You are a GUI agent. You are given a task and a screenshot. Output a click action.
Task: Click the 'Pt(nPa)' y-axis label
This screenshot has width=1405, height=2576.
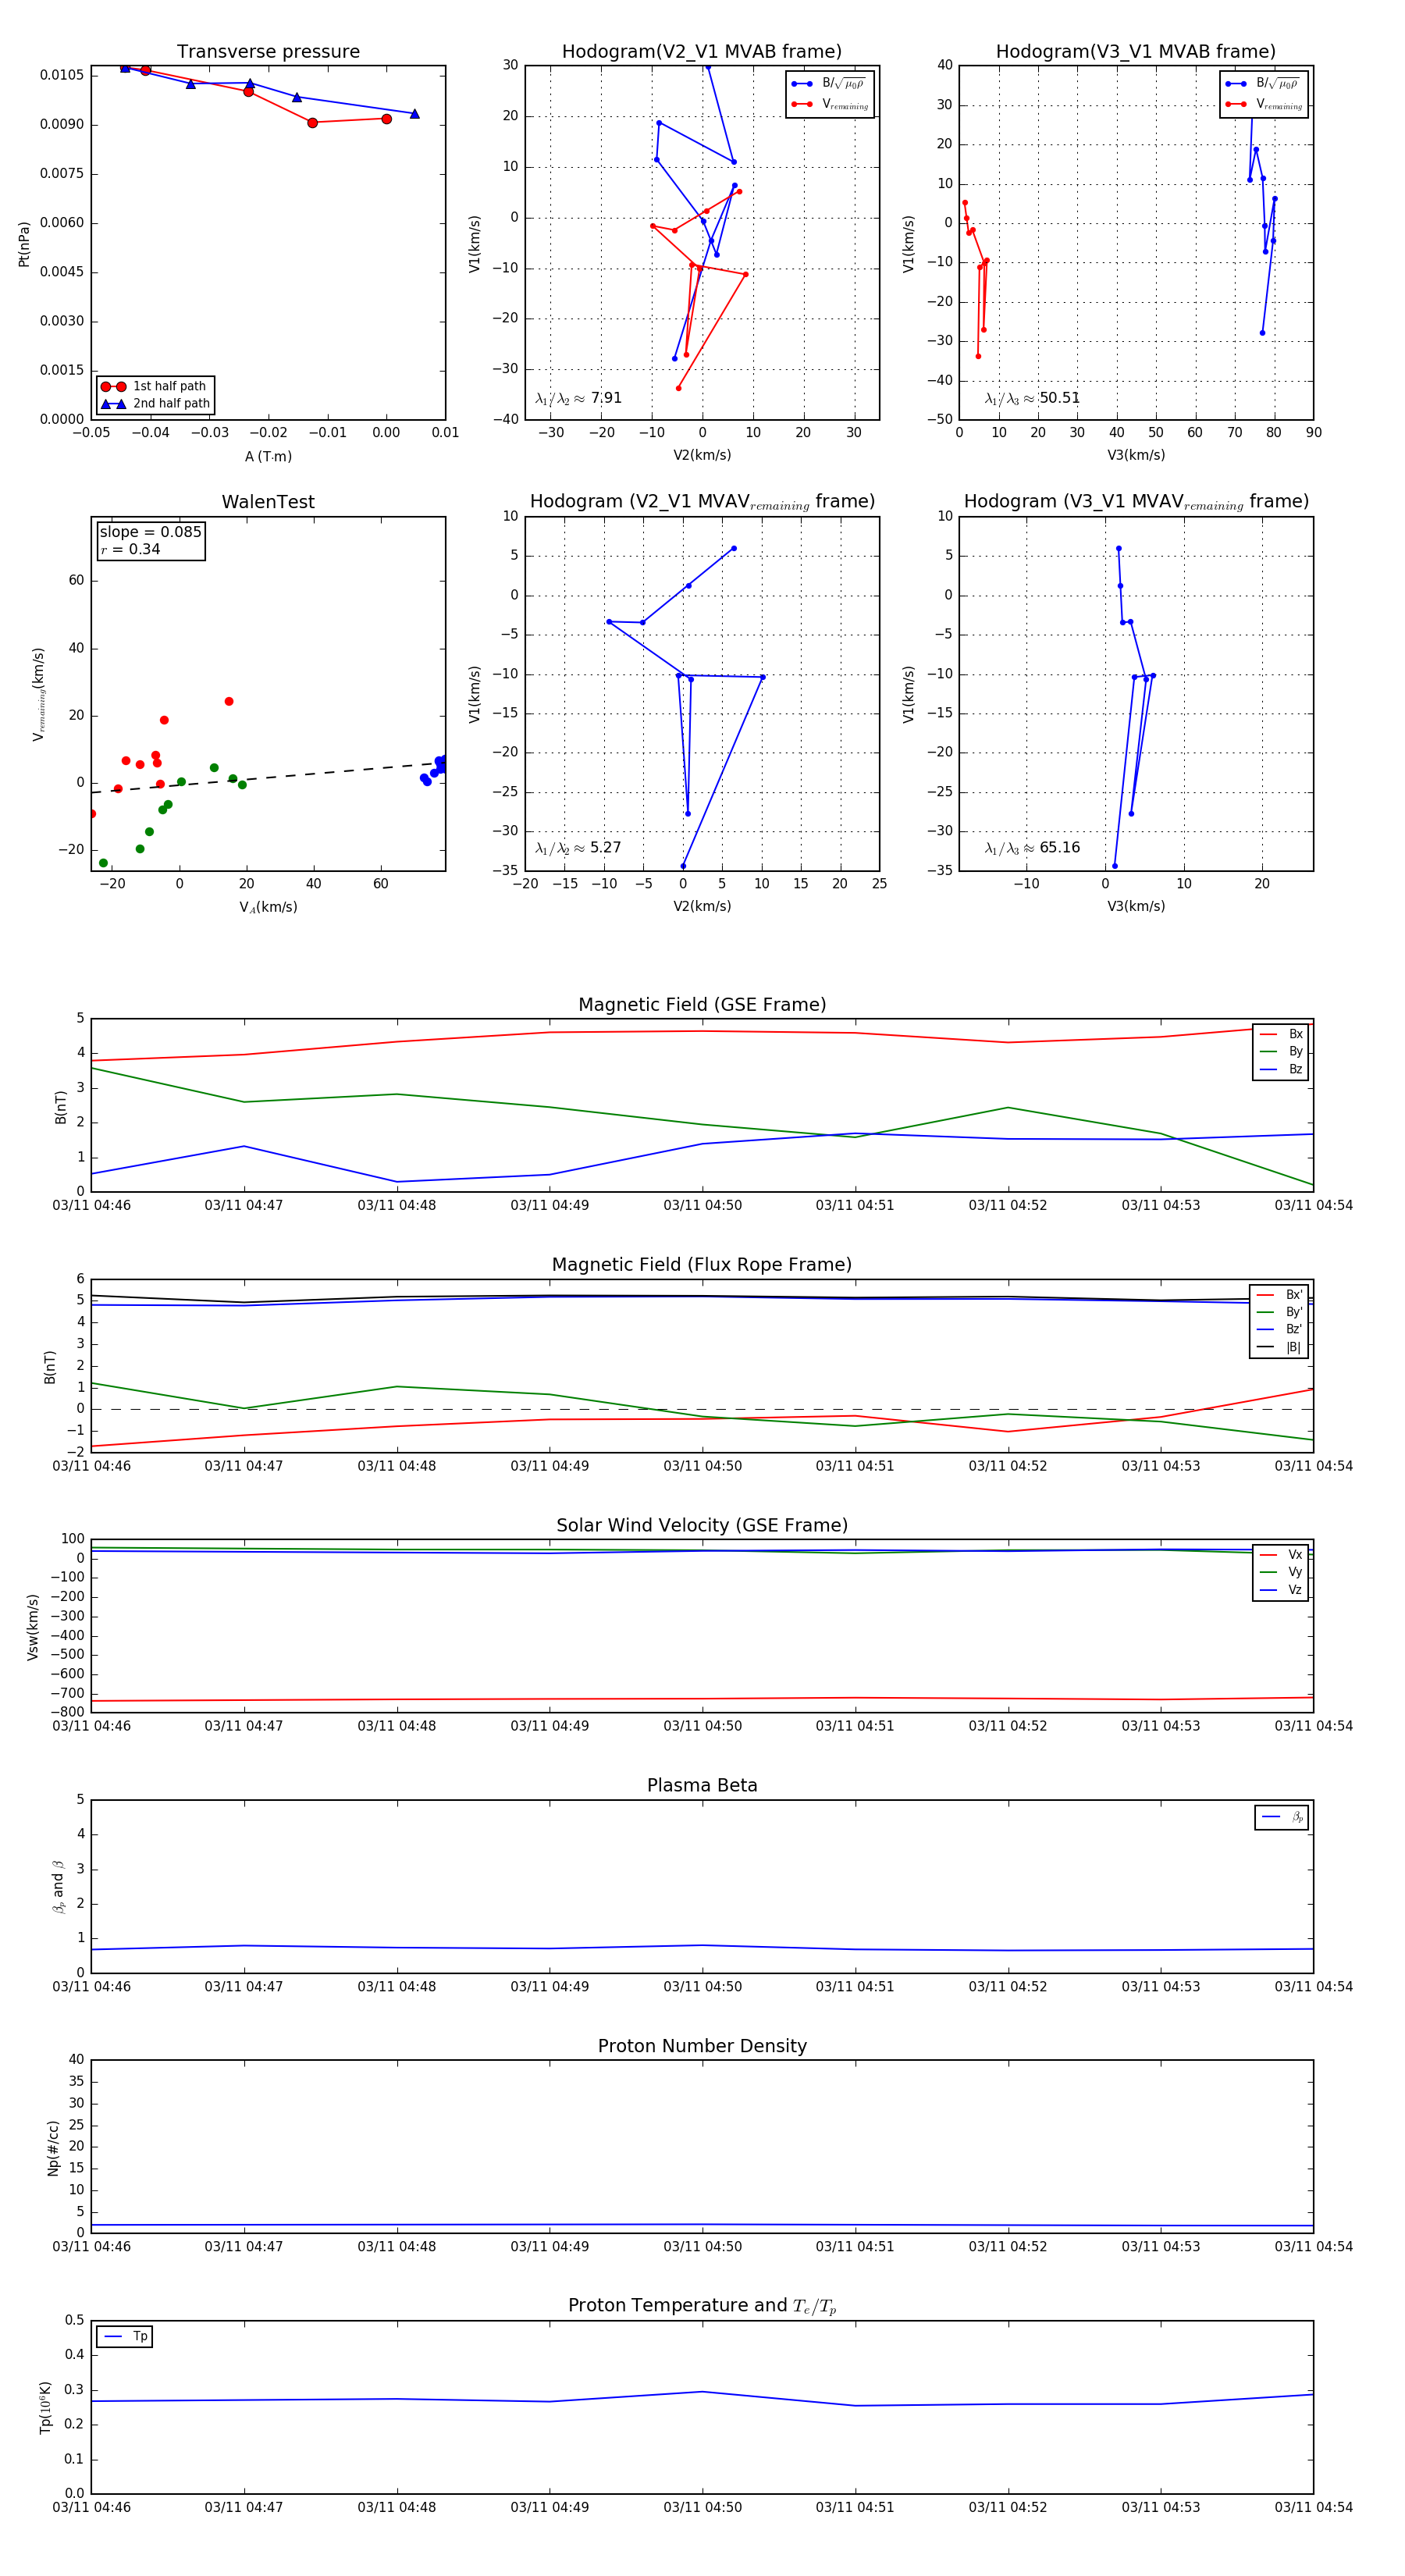point(24,244)
